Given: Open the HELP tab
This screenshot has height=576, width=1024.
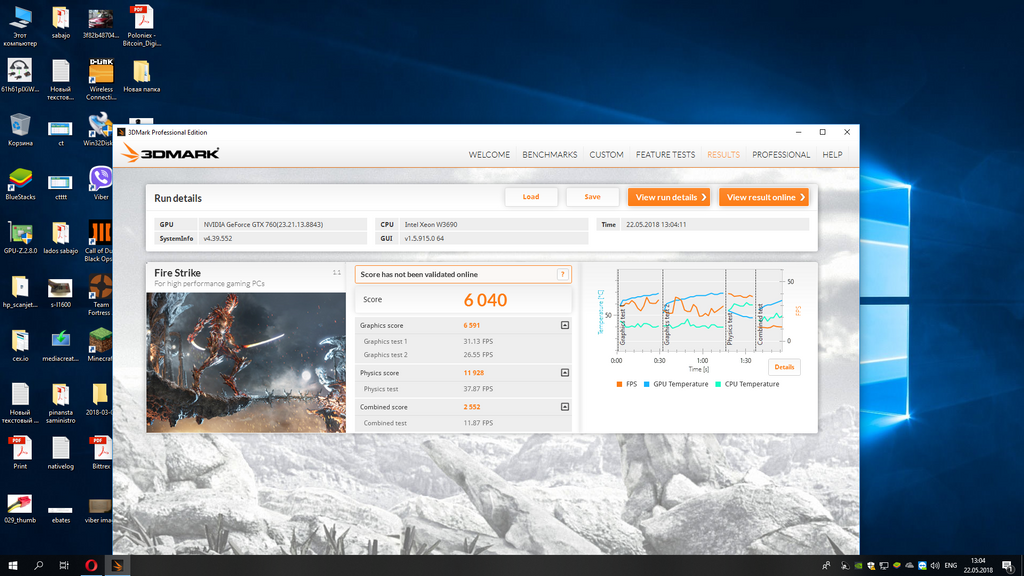Looking at the screenshot, I should point(832,155).
